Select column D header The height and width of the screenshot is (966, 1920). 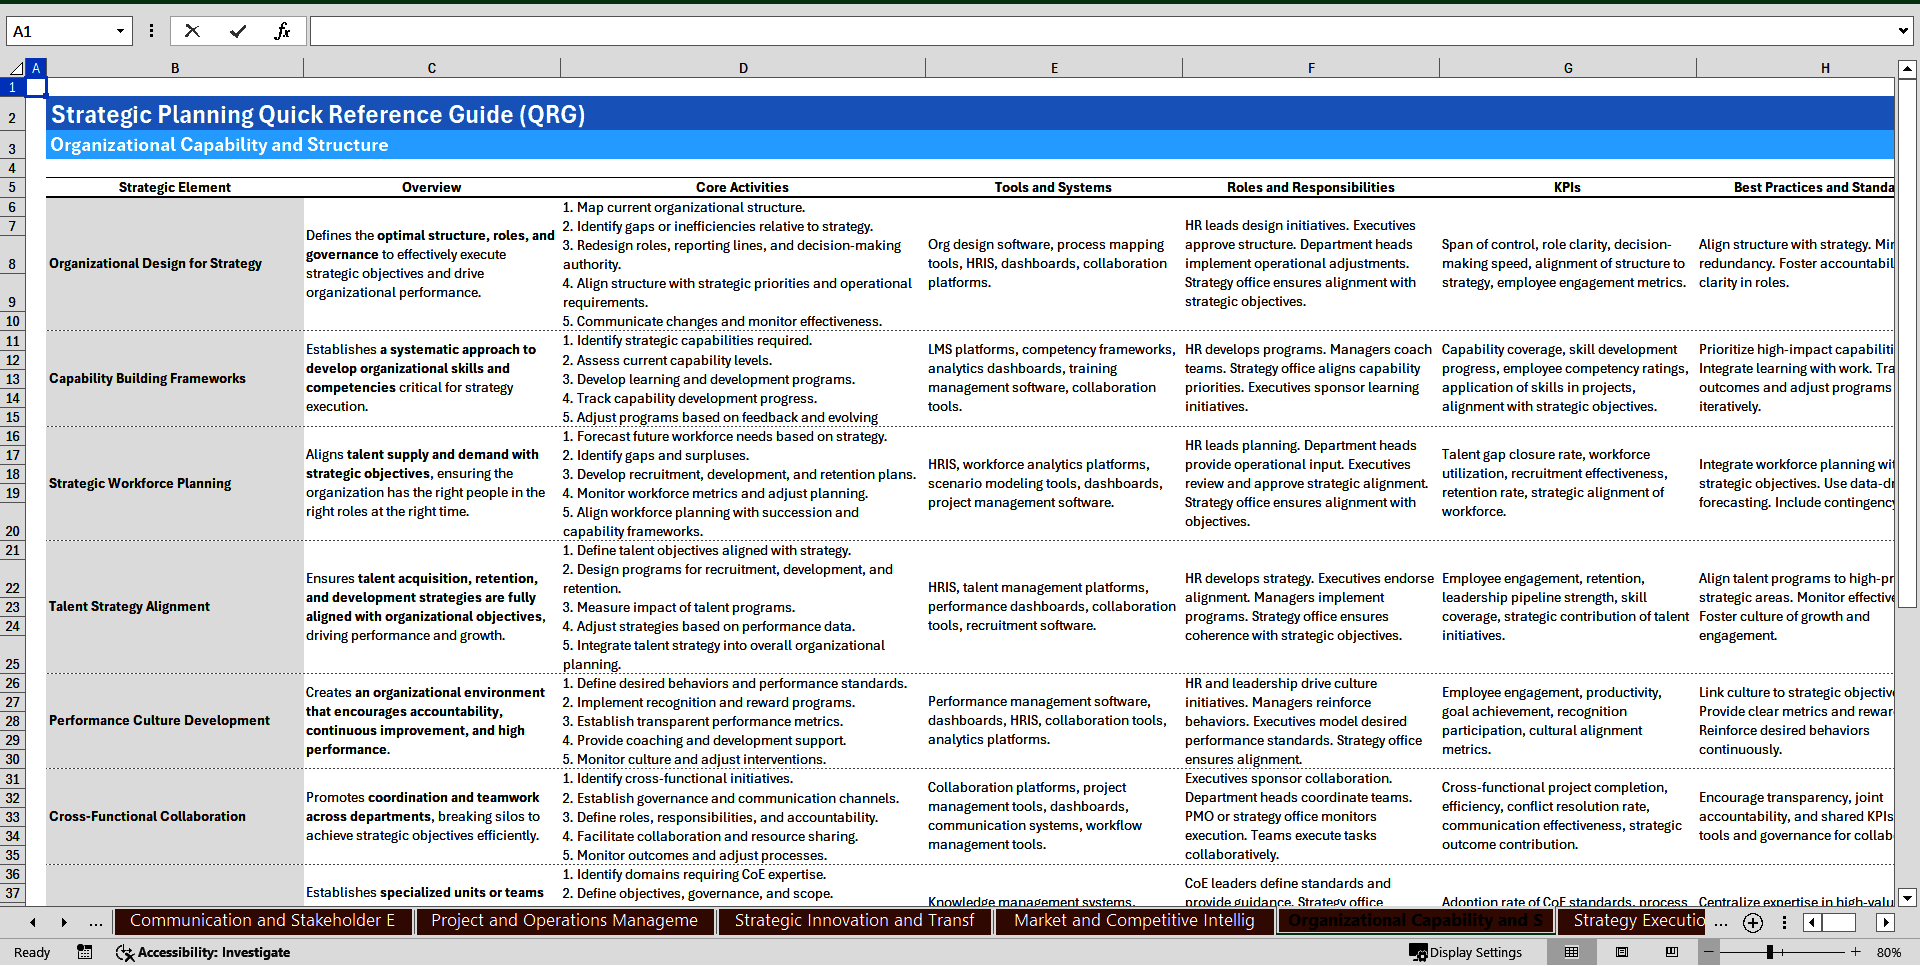click(743, 67)
